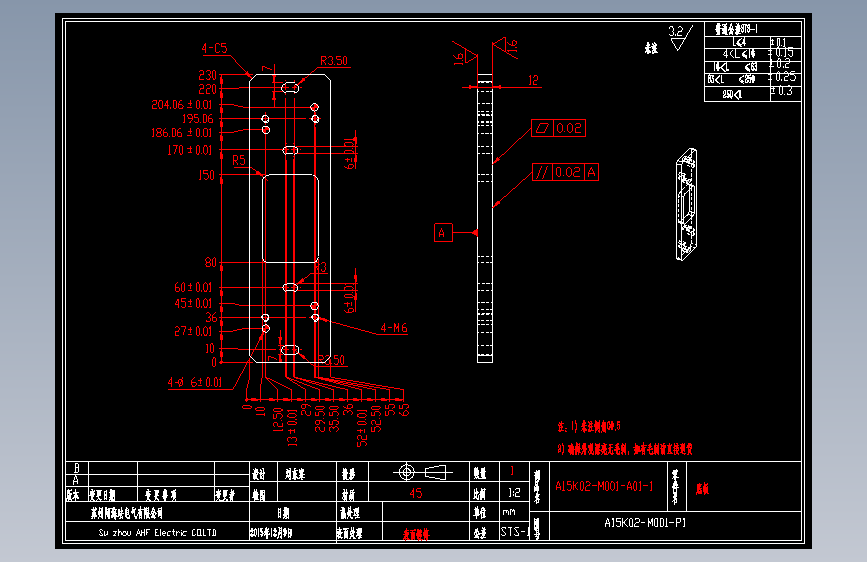Click drawing number A15K02-M001-P1
This screenshot has height=562, width=867.
point(645,523)
